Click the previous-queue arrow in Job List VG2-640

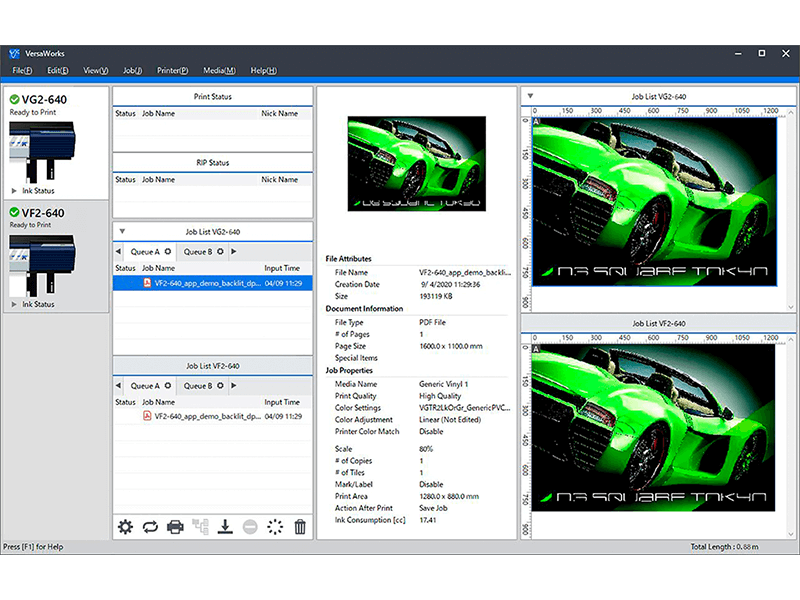118,252
